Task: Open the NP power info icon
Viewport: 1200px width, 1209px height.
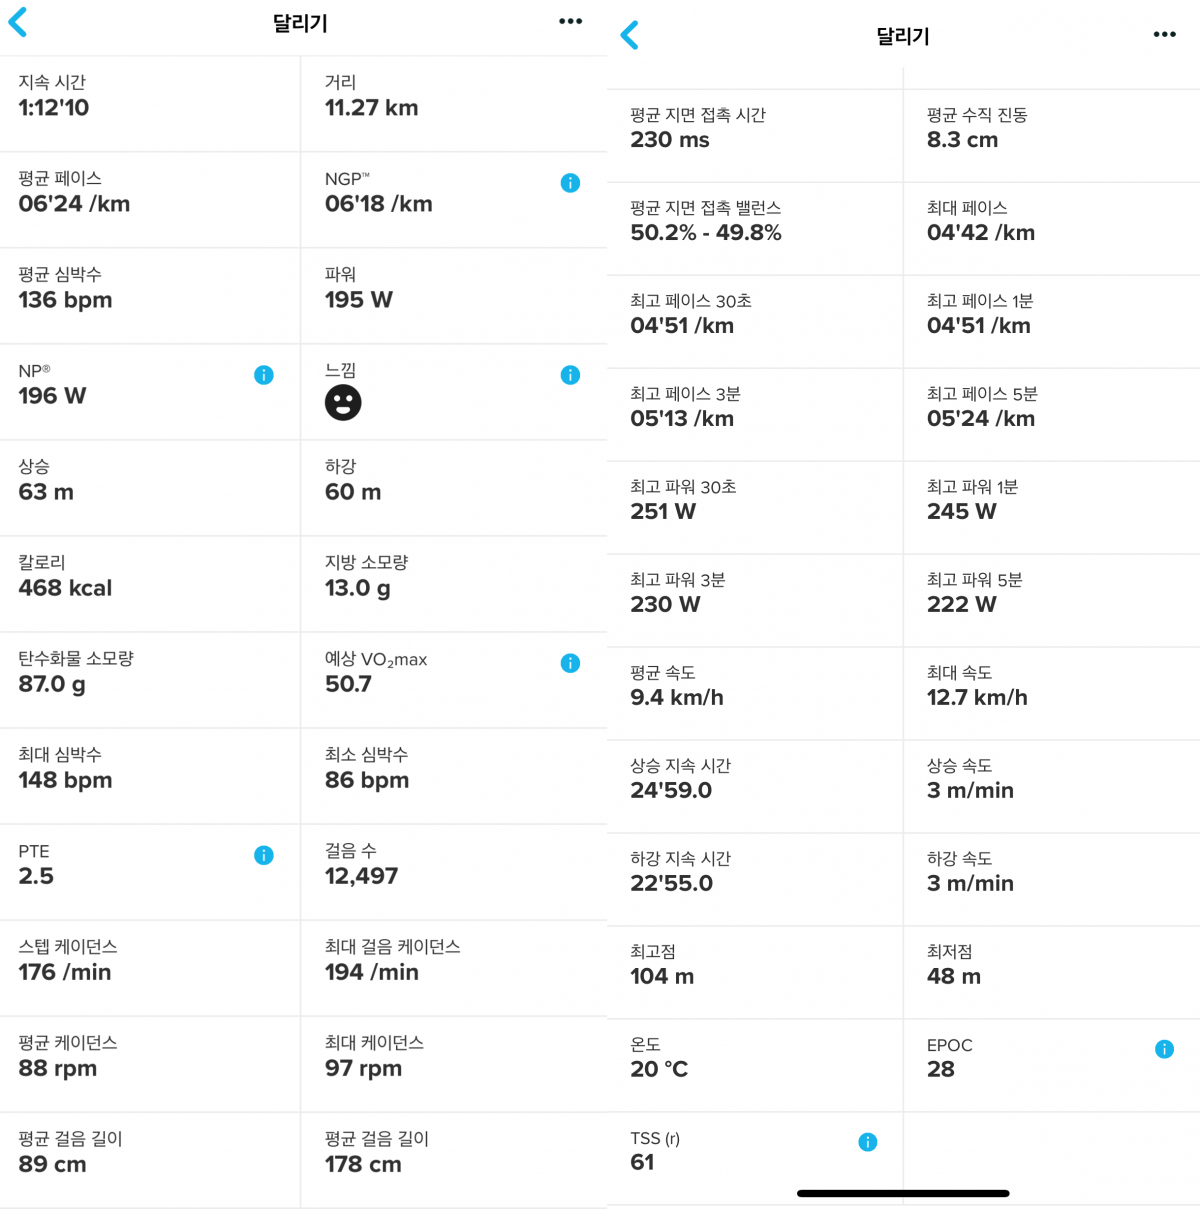Action: [264, 375]
